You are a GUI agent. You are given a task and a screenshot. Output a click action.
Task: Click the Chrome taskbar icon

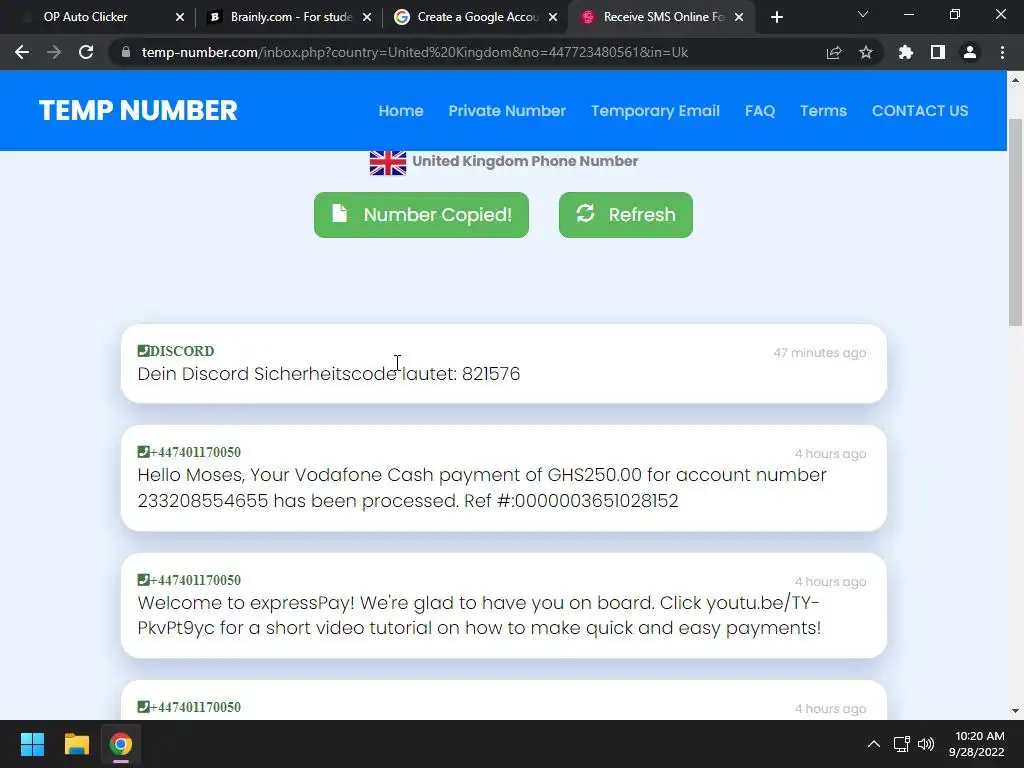tap(121, 744)
